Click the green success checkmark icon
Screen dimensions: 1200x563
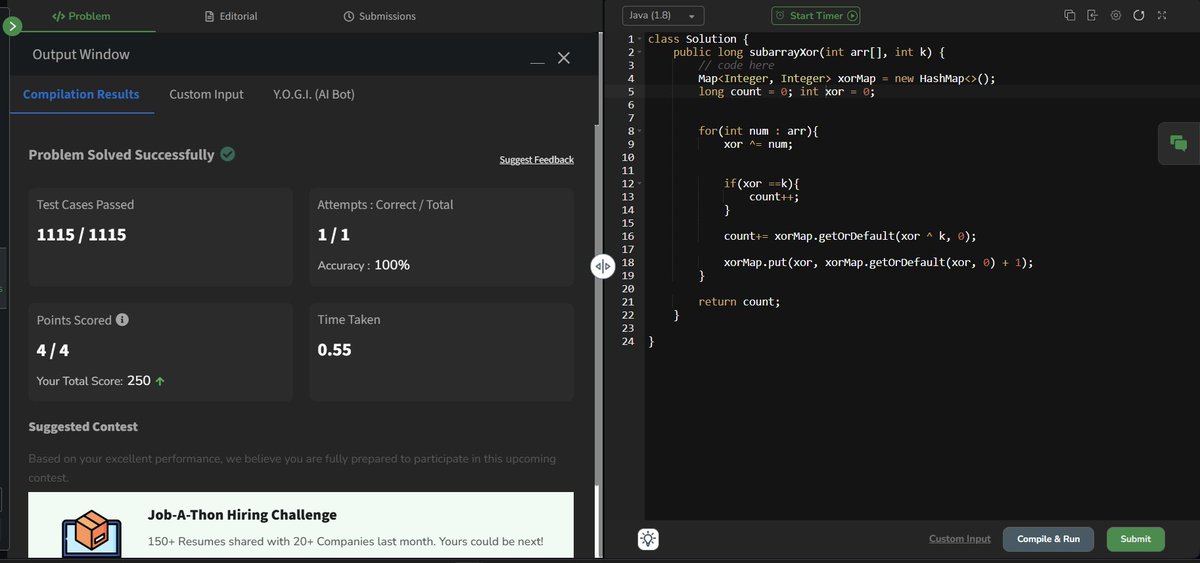(x=228, y=154)
